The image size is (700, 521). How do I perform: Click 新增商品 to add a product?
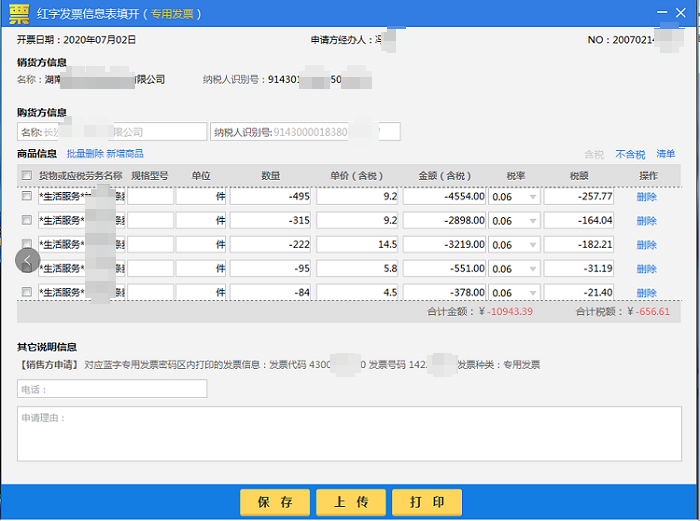(x=125, y=154)
